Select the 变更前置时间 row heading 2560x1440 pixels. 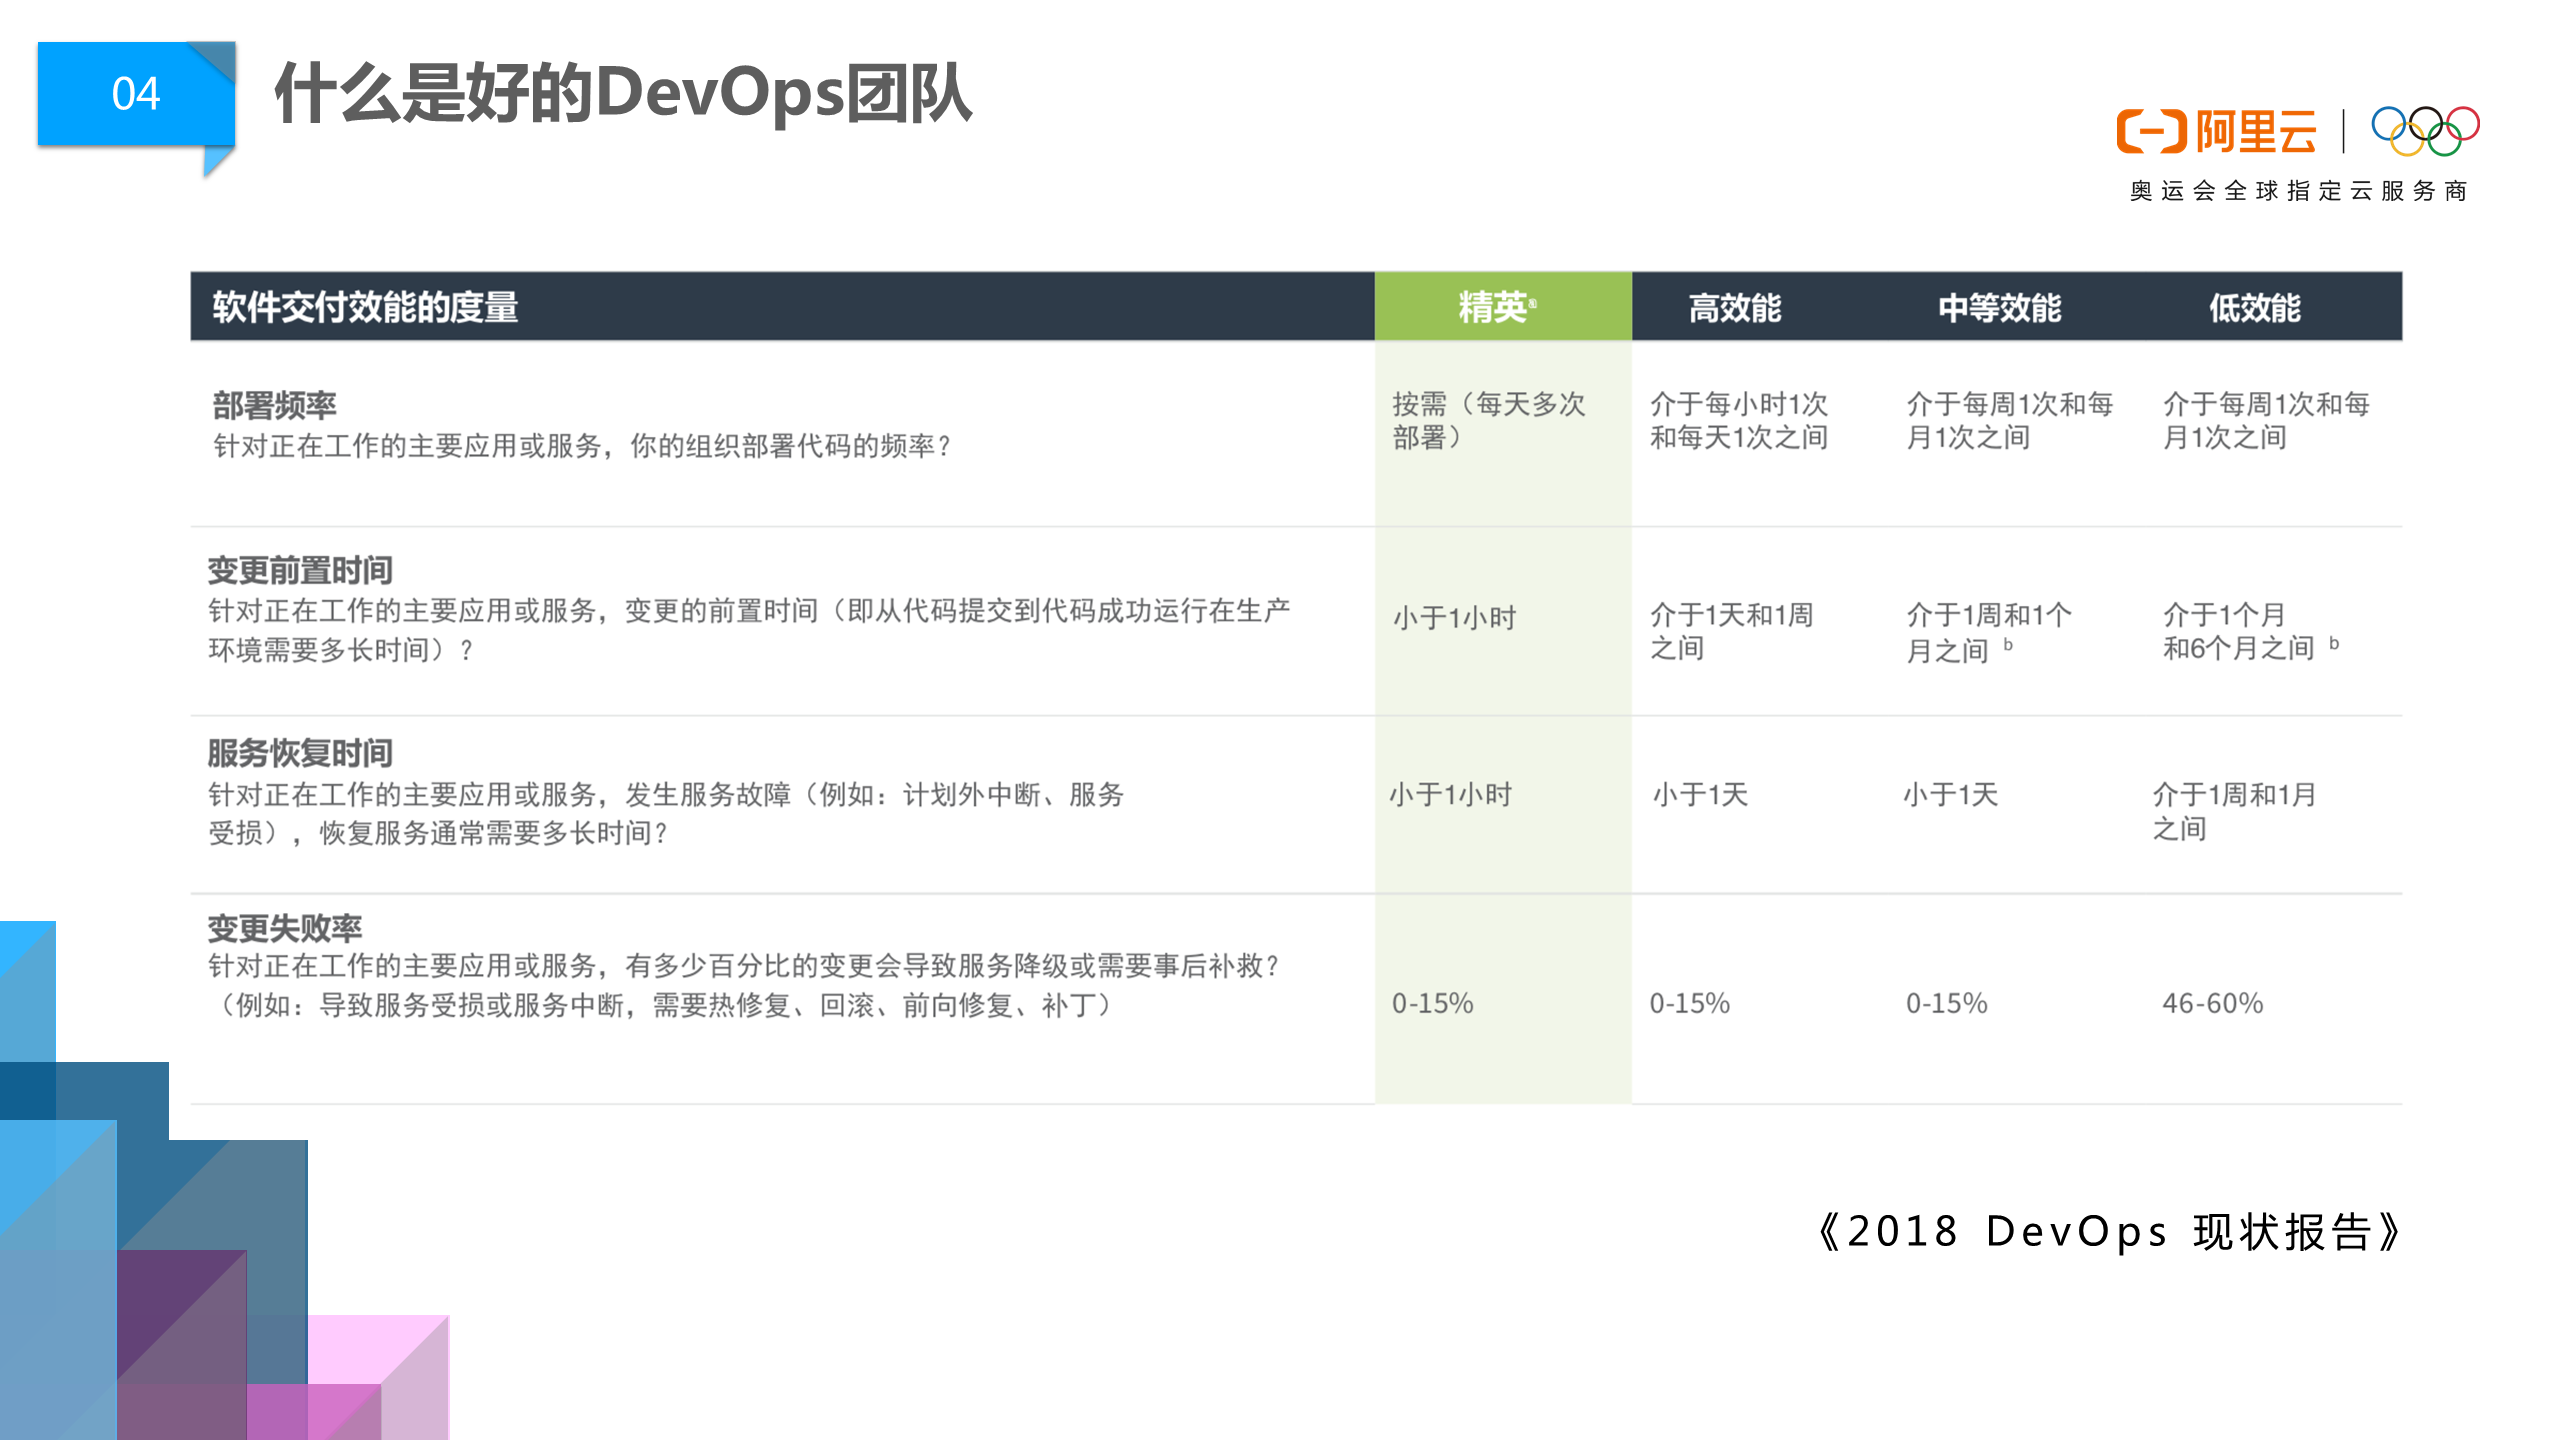coord(300,570)
